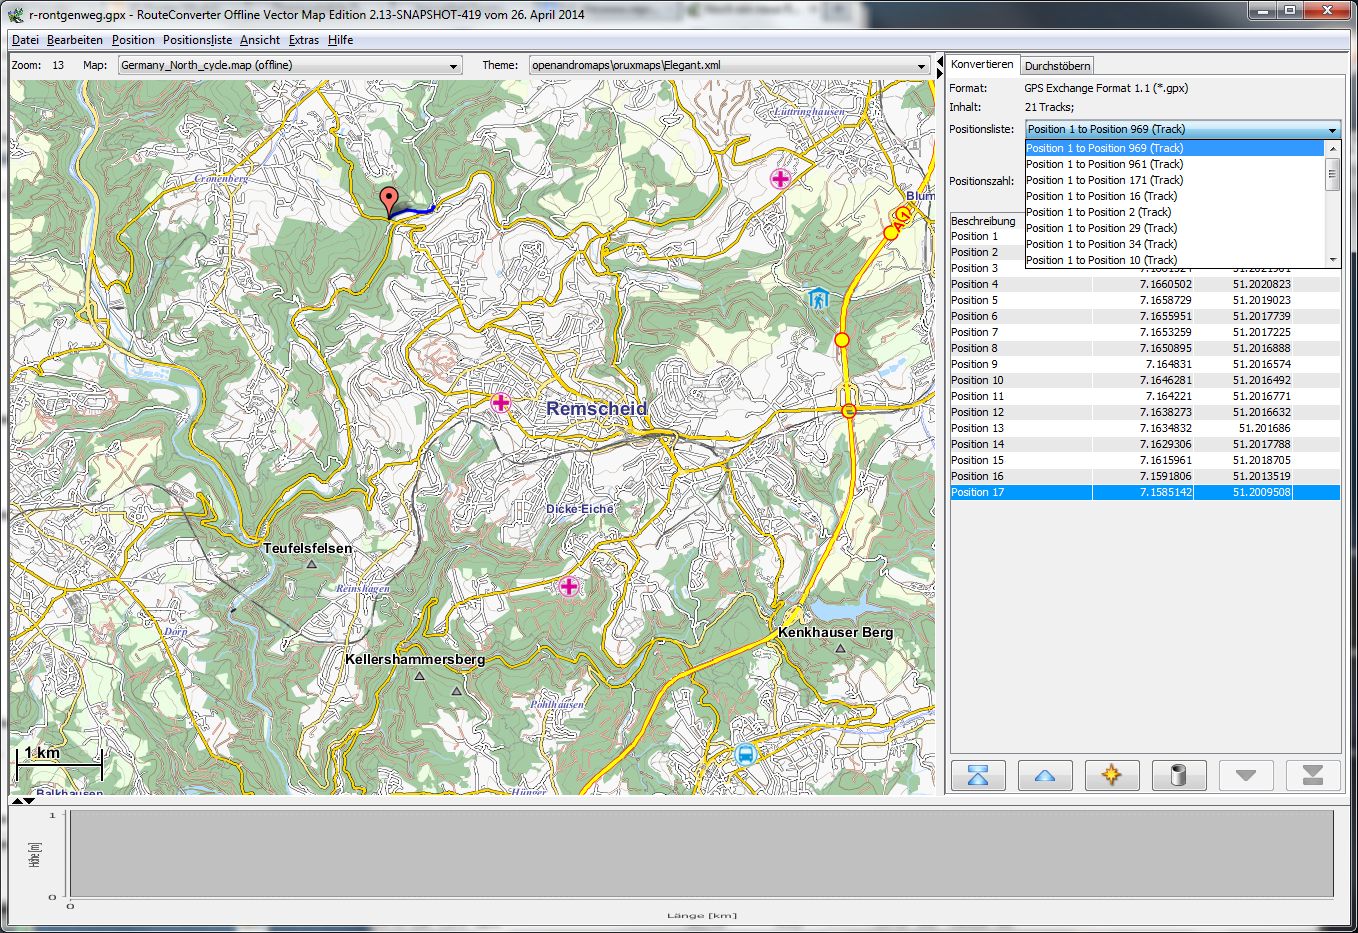Click the blue move-up arrow button
This screenshot has width=1358, height=933.
[x=1045, y=775]
